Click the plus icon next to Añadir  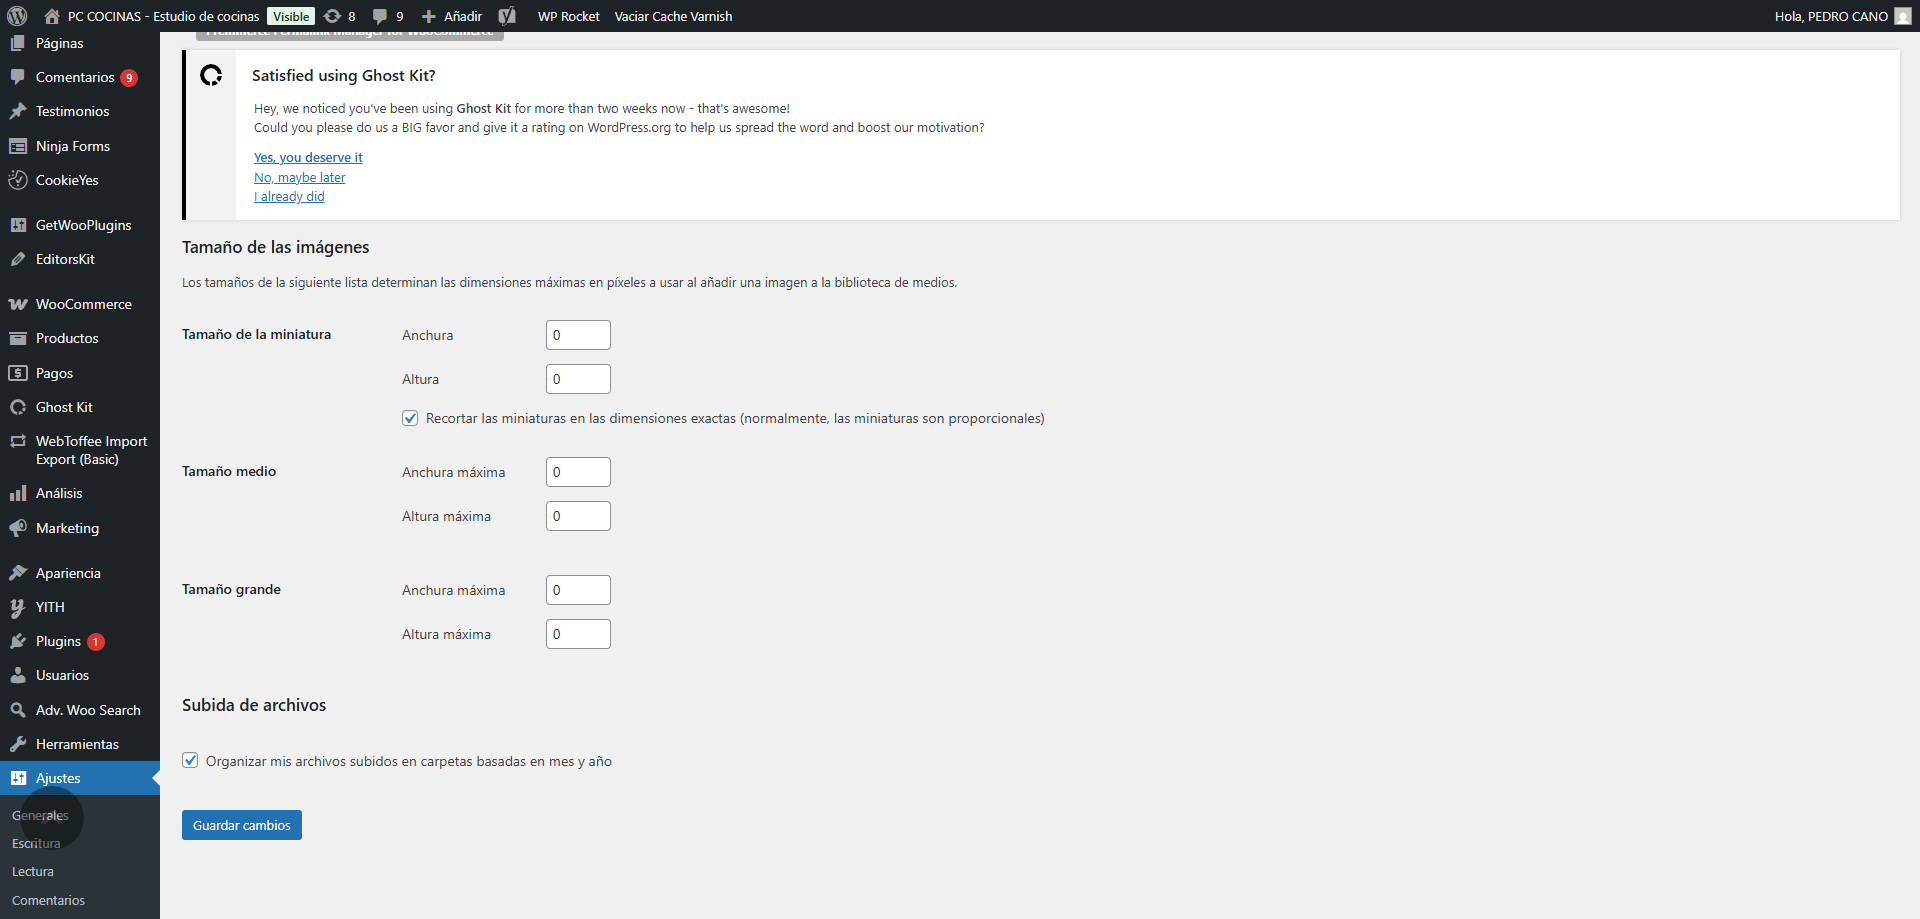click(x=429, y=16)
